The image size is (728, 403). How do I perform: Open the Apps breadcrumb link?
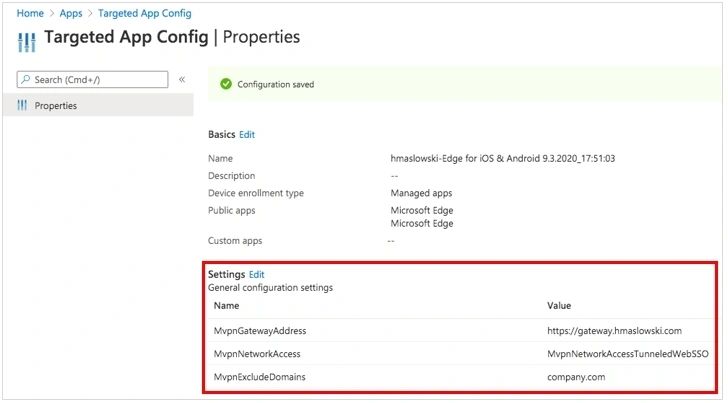pos(71,13)
